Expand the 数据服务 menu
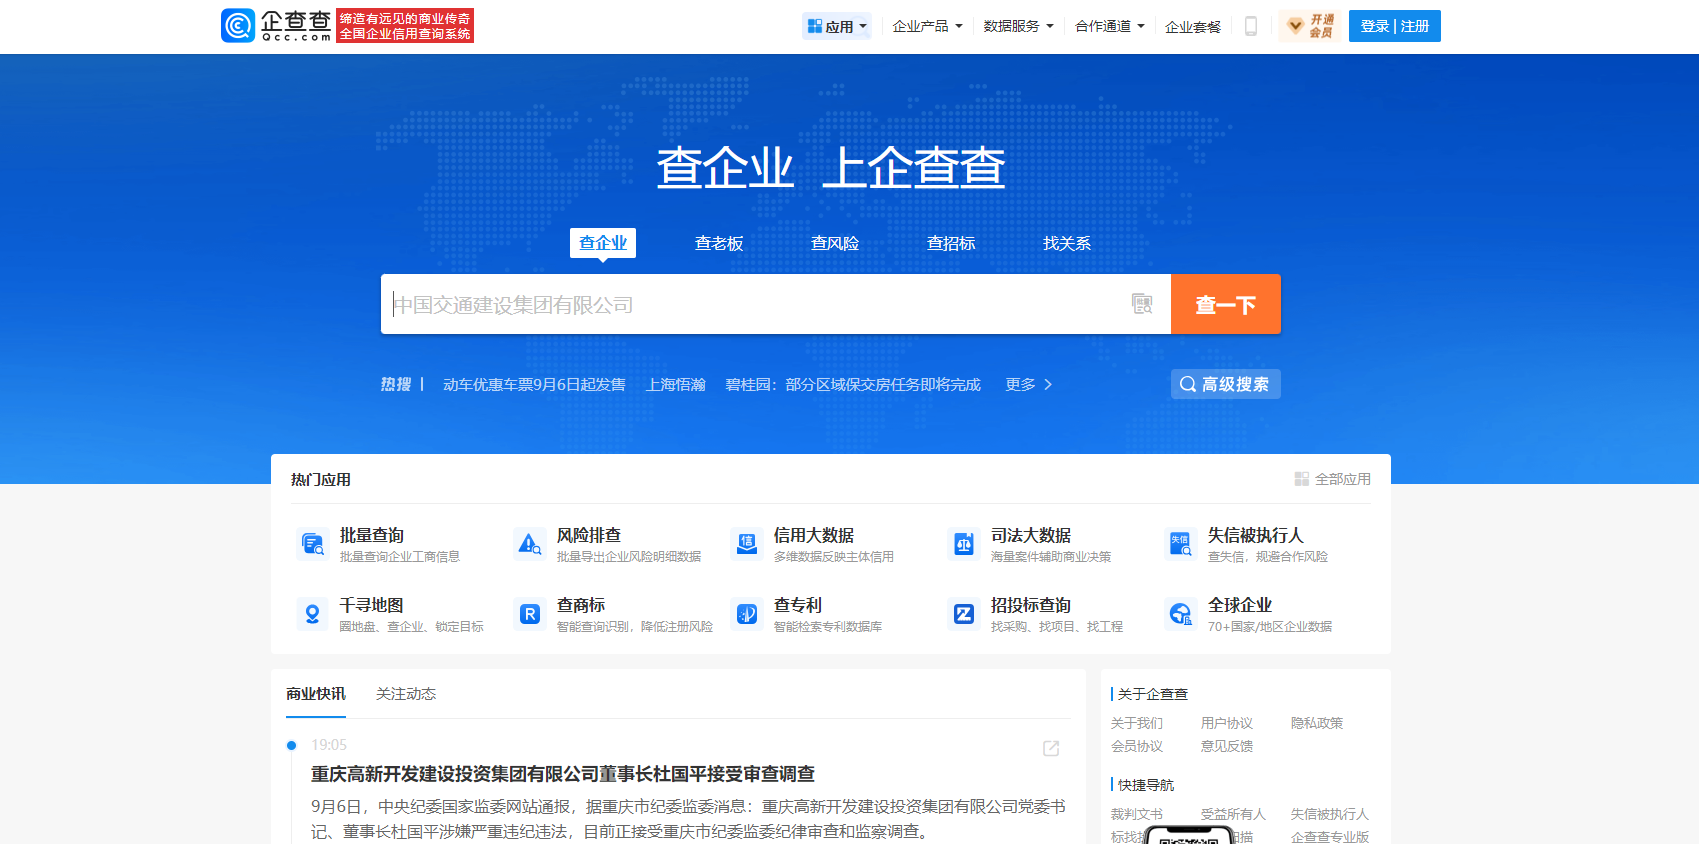 point(1018,26)
